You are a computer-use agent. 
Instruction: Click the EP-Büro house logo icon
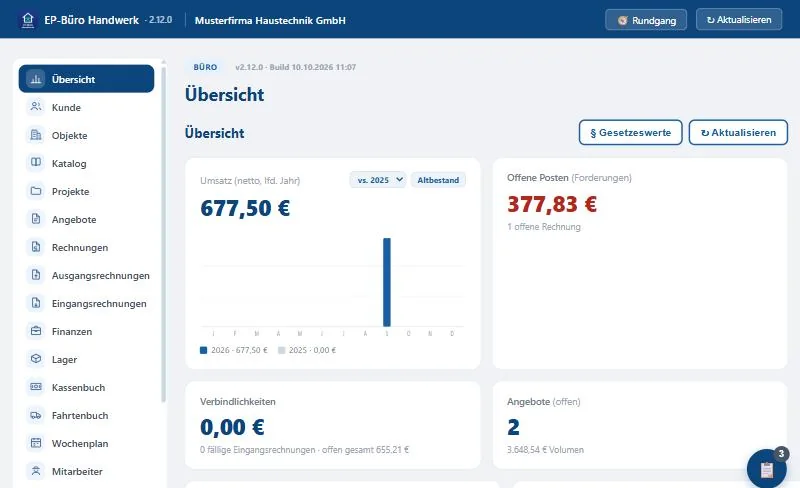(28, 20)
